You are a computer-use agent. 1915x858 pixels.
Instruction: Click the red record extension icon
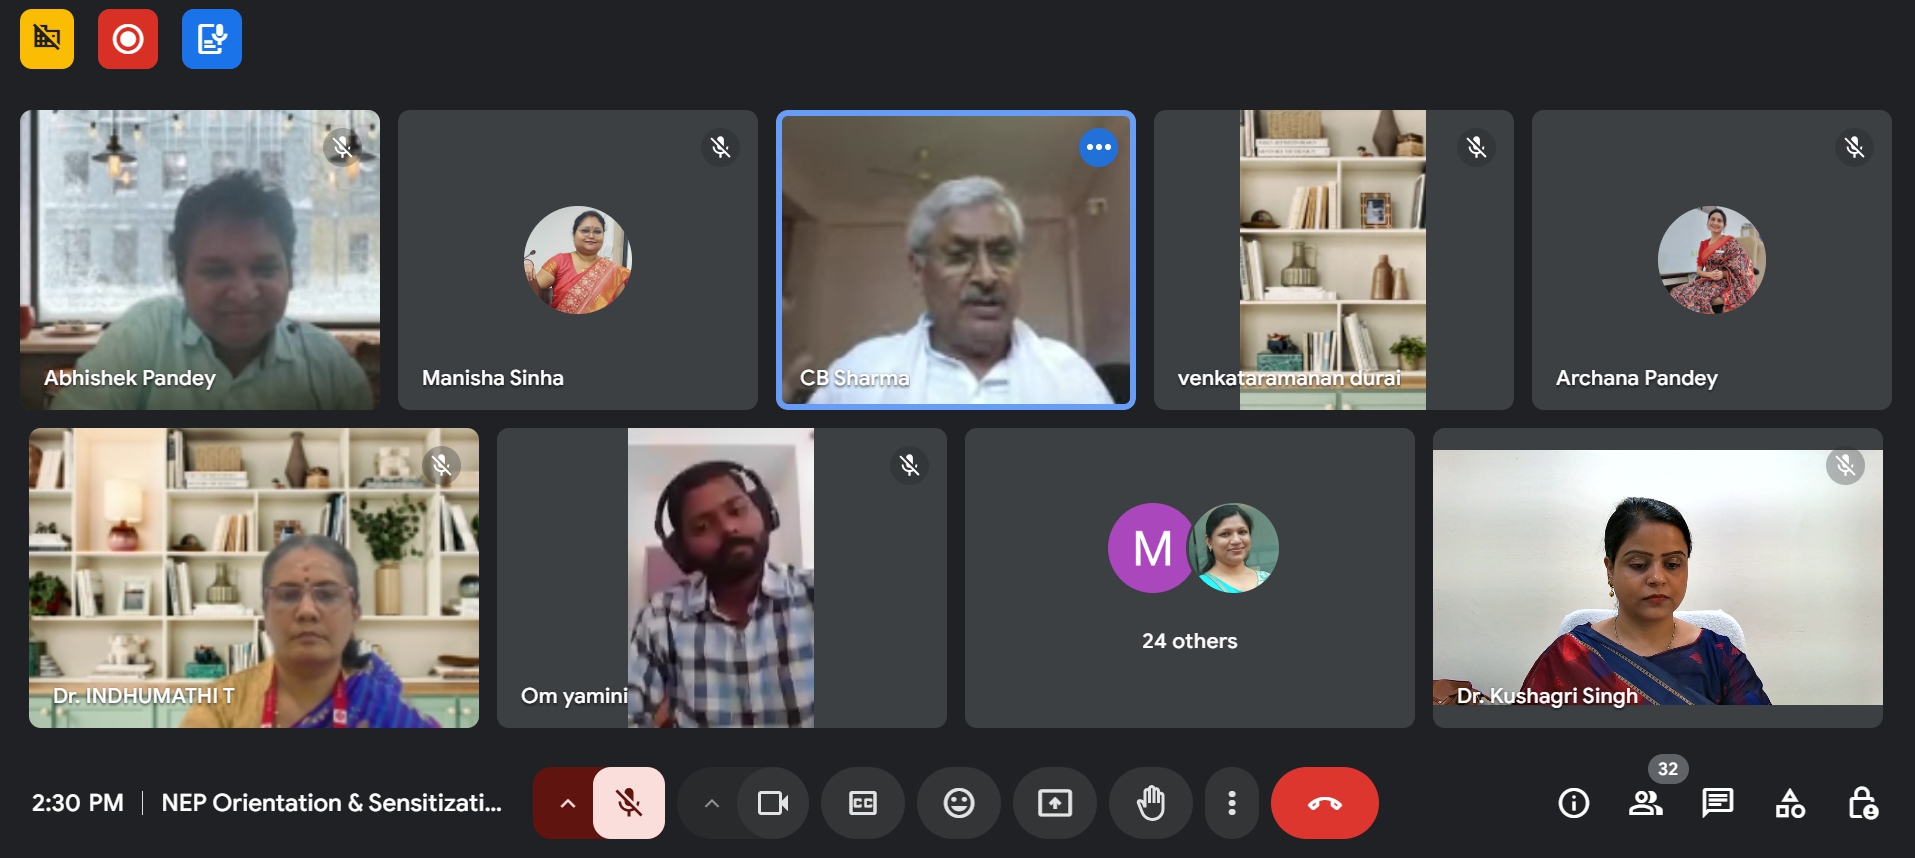point(128,39)
